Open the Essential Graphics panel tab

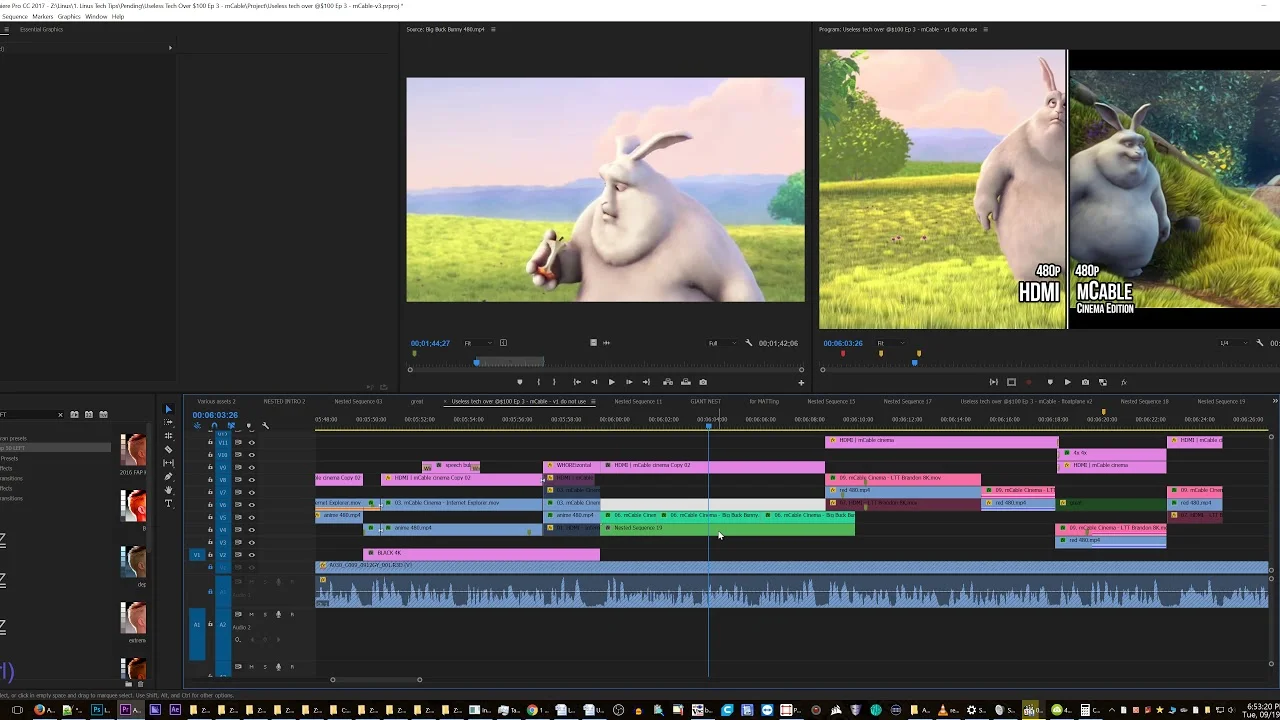(41, 29)
